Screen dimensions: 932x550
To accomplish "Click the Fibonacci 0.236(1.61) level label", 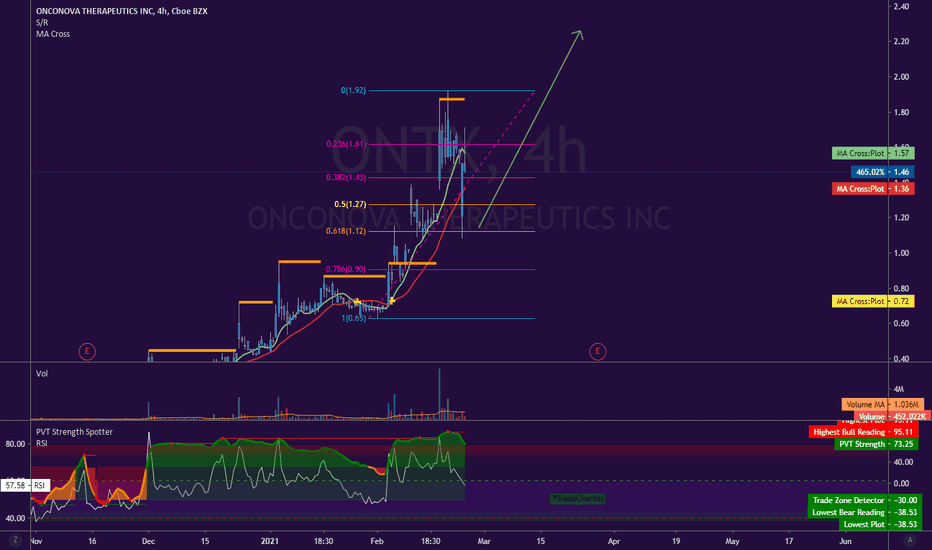I will [x=346, y=144].
